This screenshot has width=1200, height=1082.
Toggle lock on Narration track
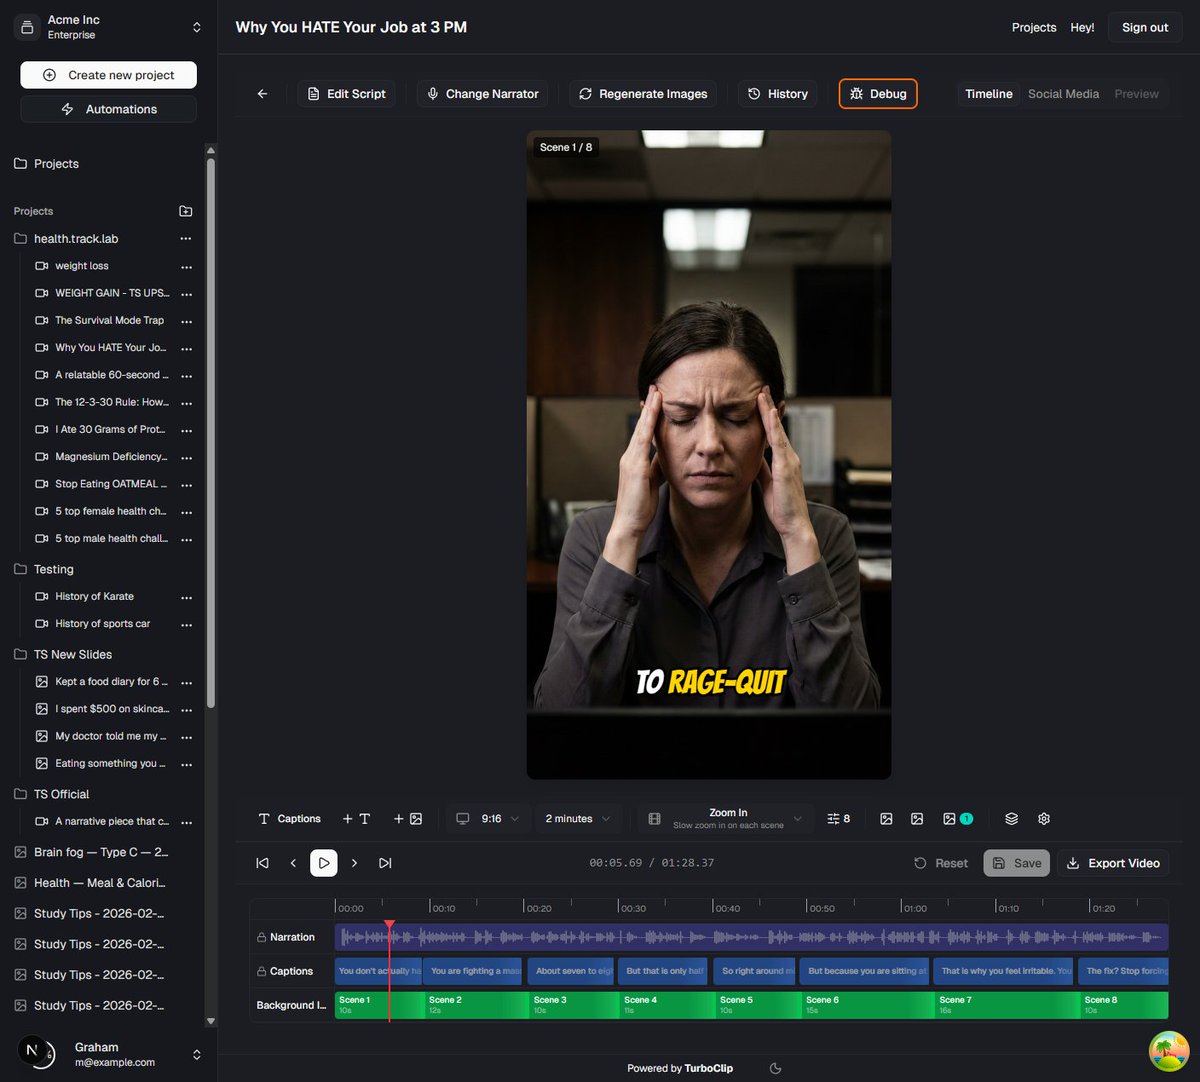click(x=262, y=938)
